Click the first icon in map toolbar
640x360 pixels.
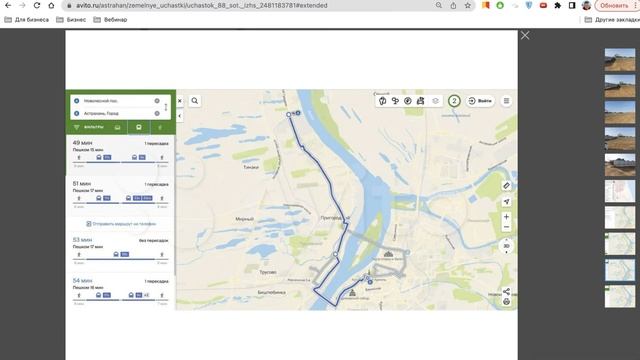[382, 101]
